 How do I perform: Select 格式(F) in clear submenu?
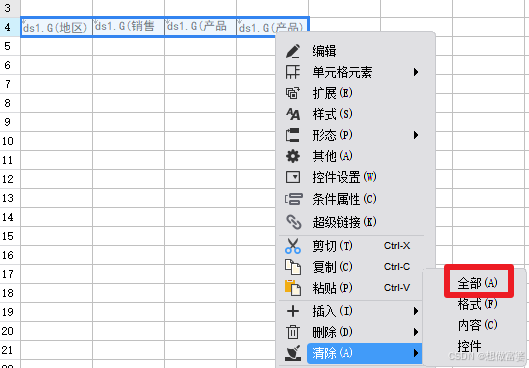point(478,304)
